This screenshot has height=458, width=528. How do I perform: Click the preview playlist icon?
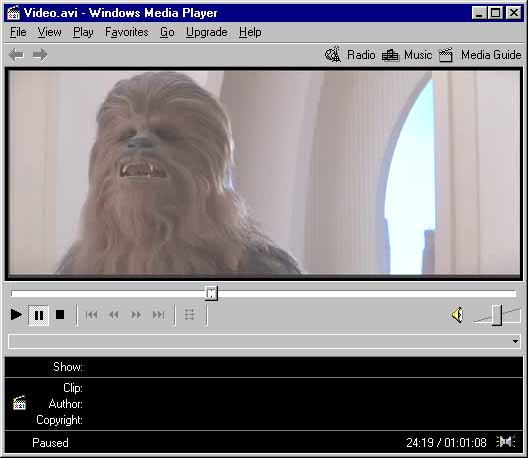(x=190, y=315)
